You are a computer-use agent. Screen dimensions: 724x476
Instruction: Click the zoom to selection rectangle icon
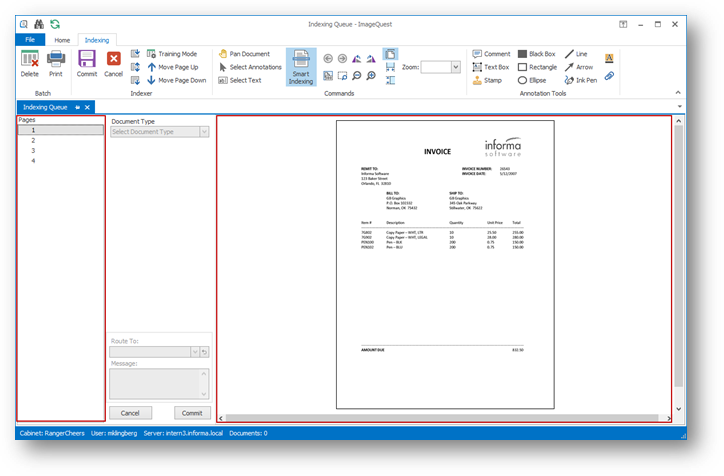pos(342,76)
